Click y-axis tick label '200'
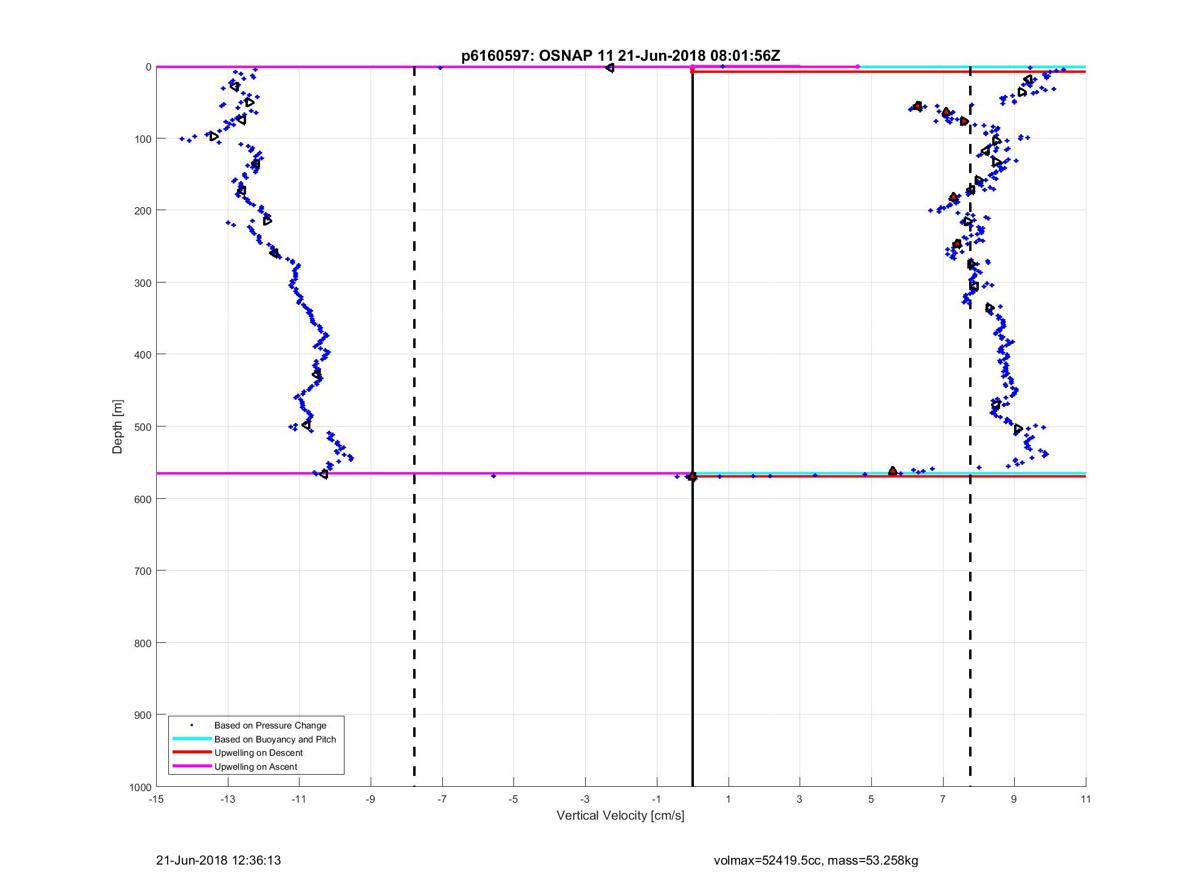This screenshot has height=885, width=1200. coord(141,211)
